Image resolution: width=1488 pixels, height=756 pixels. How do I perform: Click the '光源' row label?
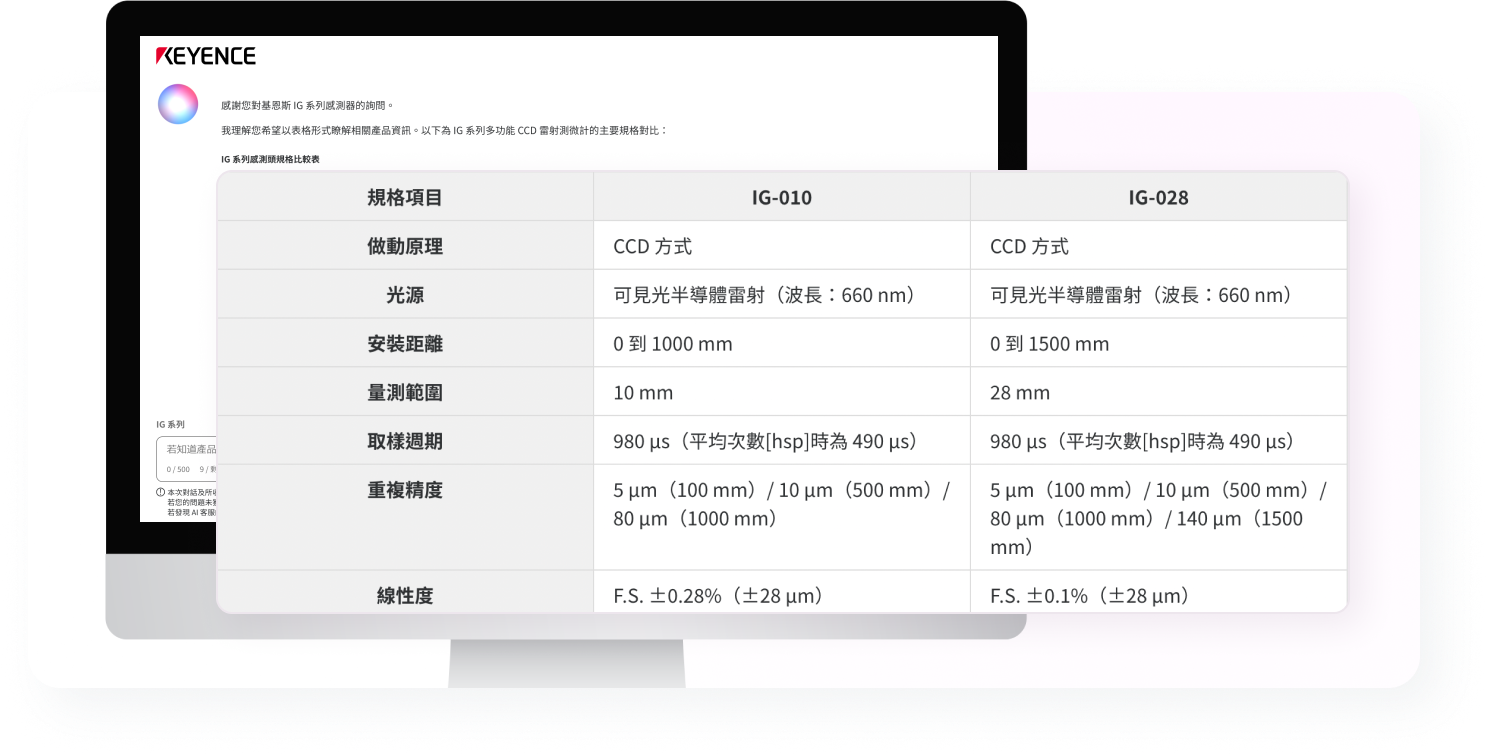[x=405, y=295]
